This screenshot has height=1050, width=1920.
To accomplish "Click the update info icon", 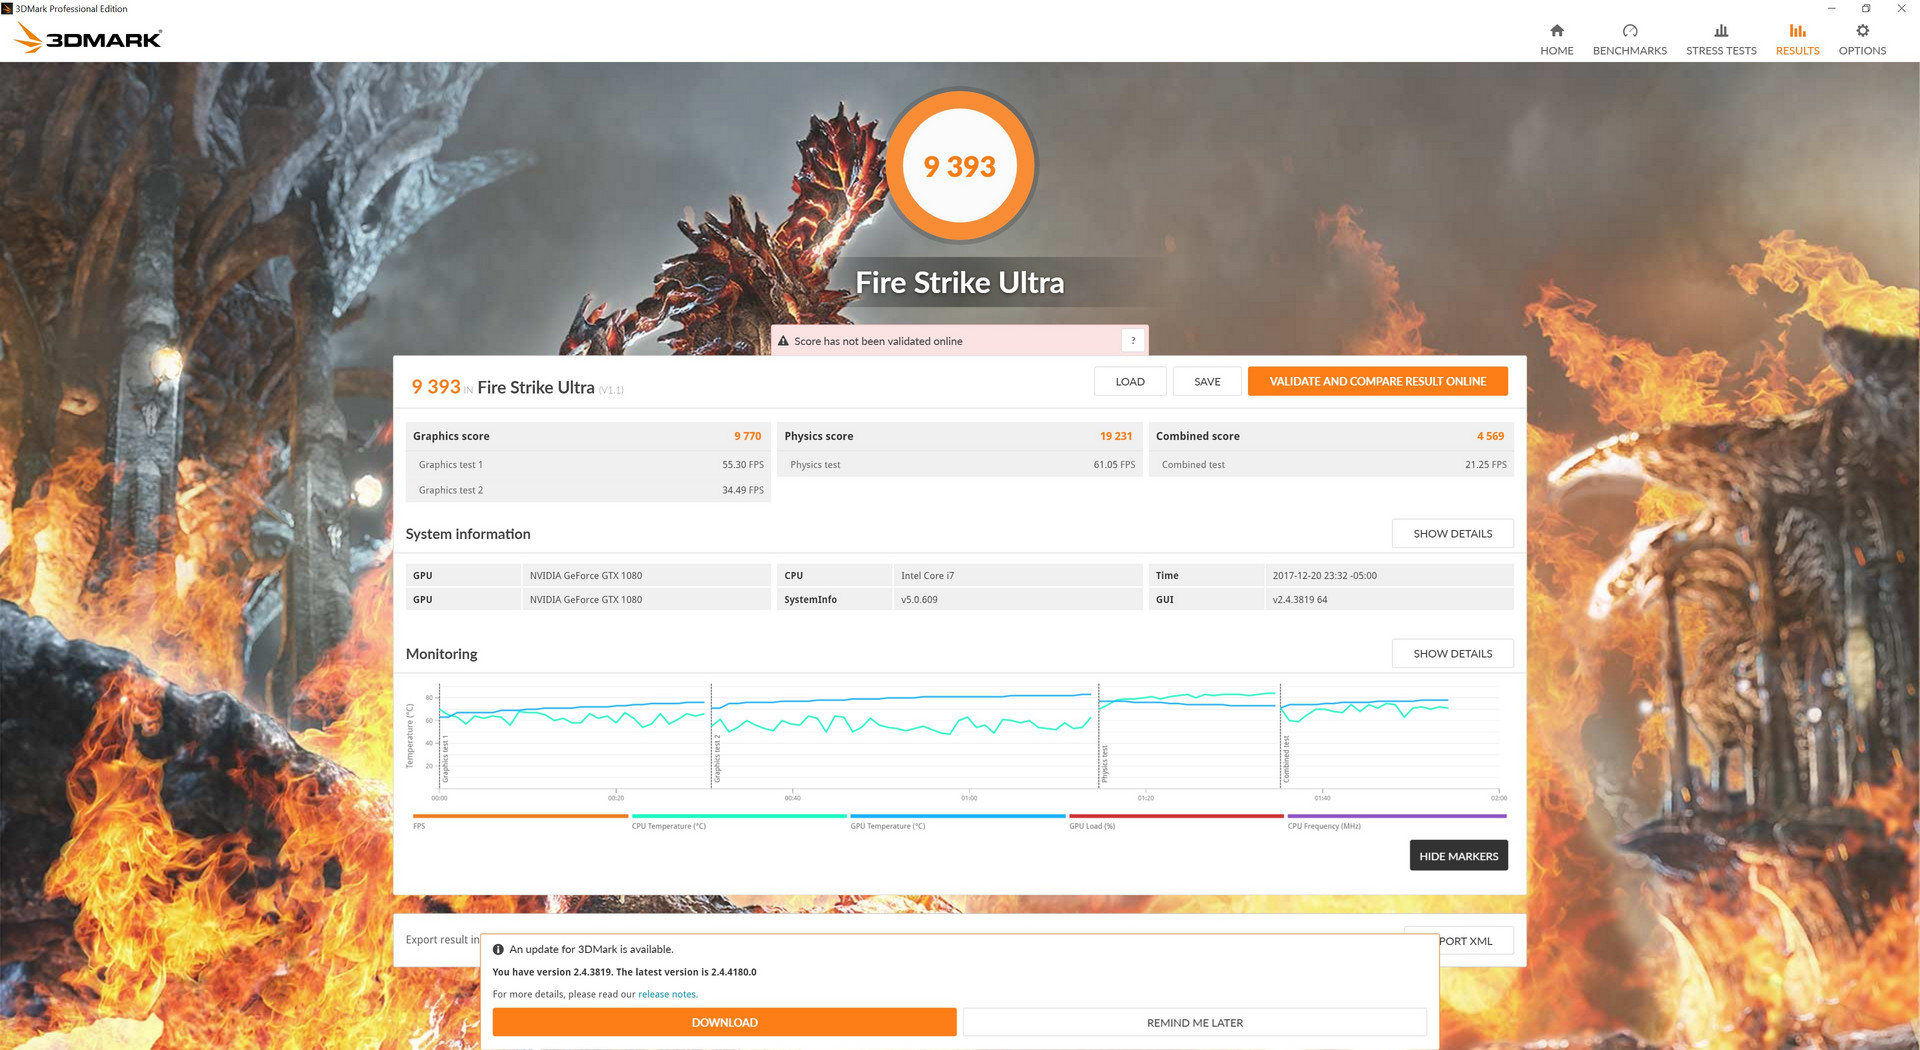I will tap(498, 949).
